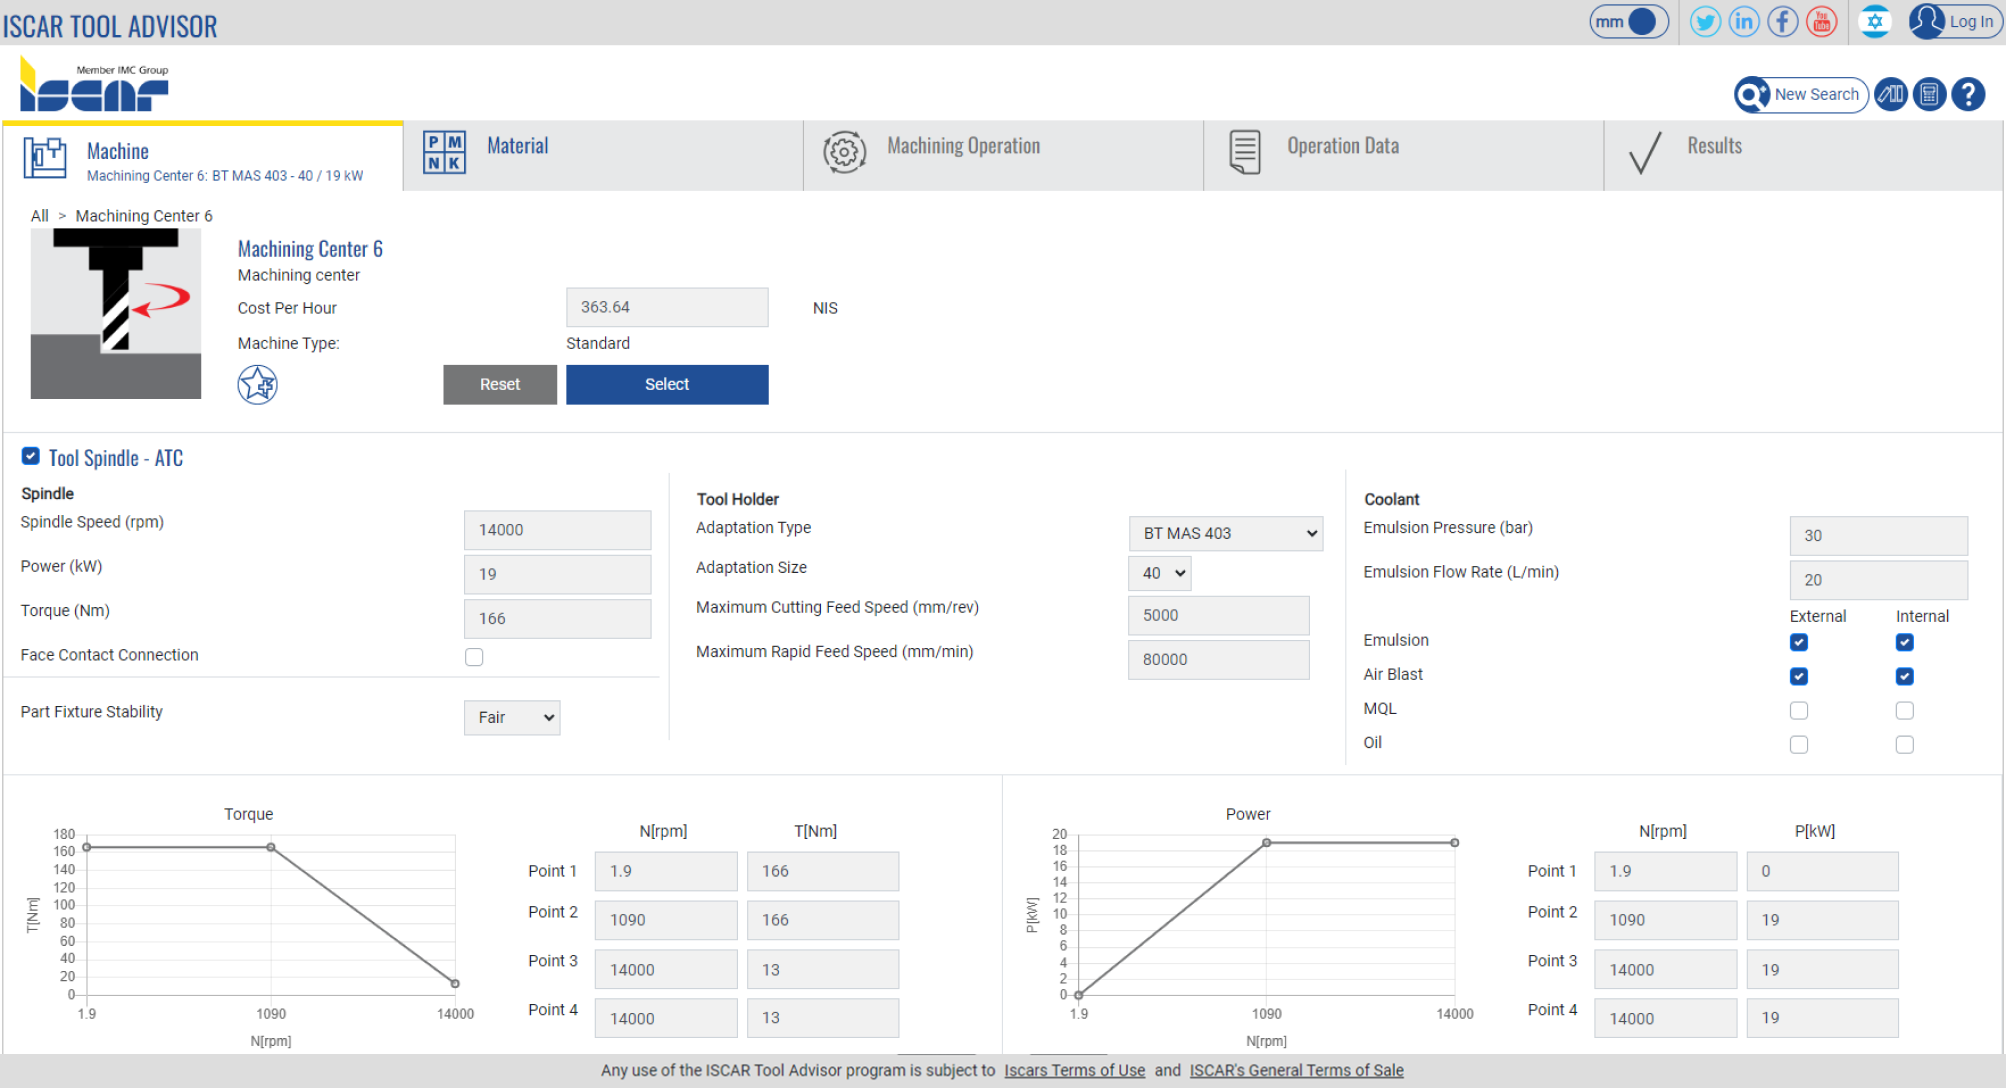Edit Torque Point 1 N[rpm] field
2006x1088 pixels.
coord(666,871)
